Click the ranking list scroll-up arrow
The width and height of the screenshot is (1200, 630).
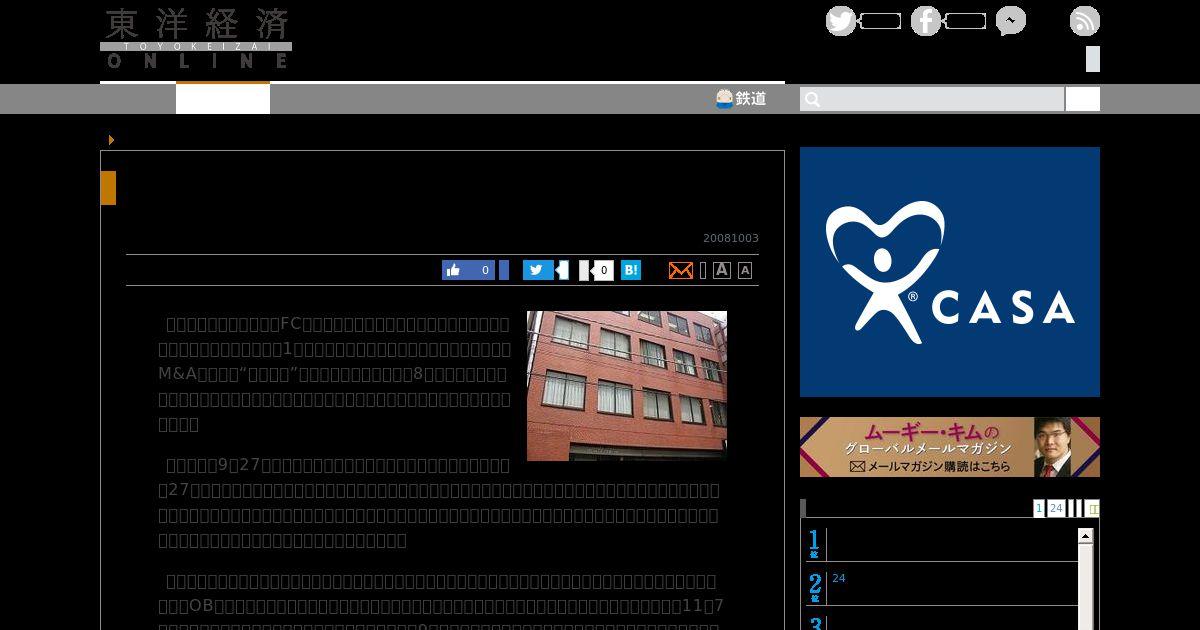(x=1085, y=536)
